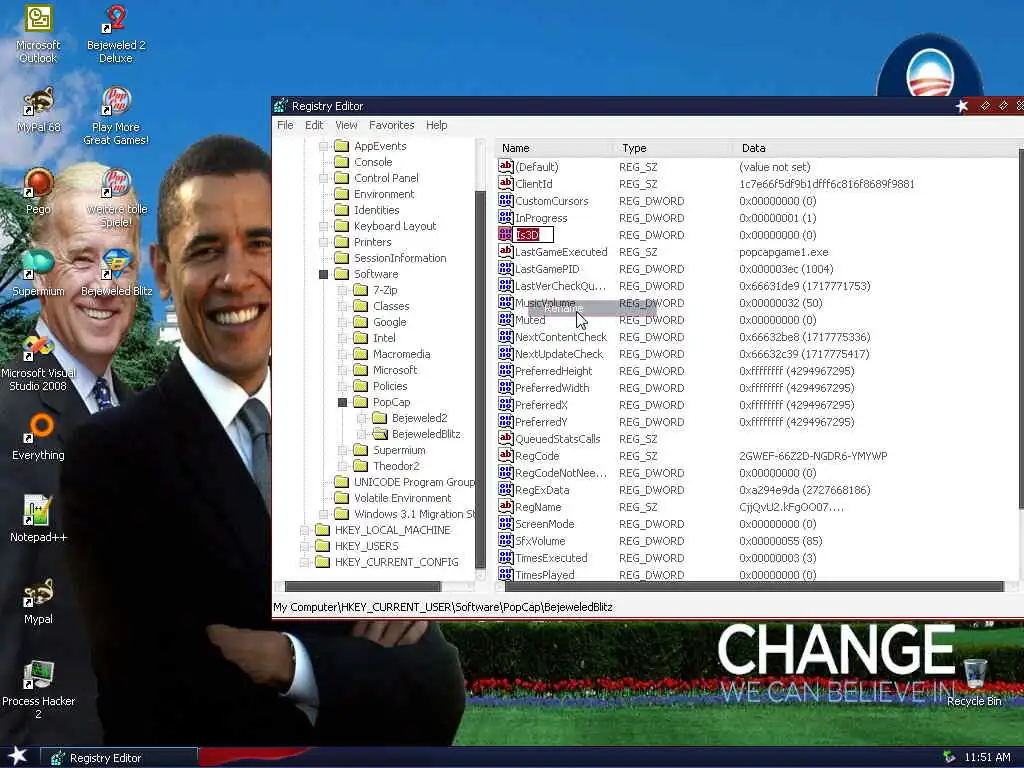This screenshot has height=768, width=1024.
Task: Open Bejeweled 2 Deluxe desktop icon
Action: tap(116, 34)
